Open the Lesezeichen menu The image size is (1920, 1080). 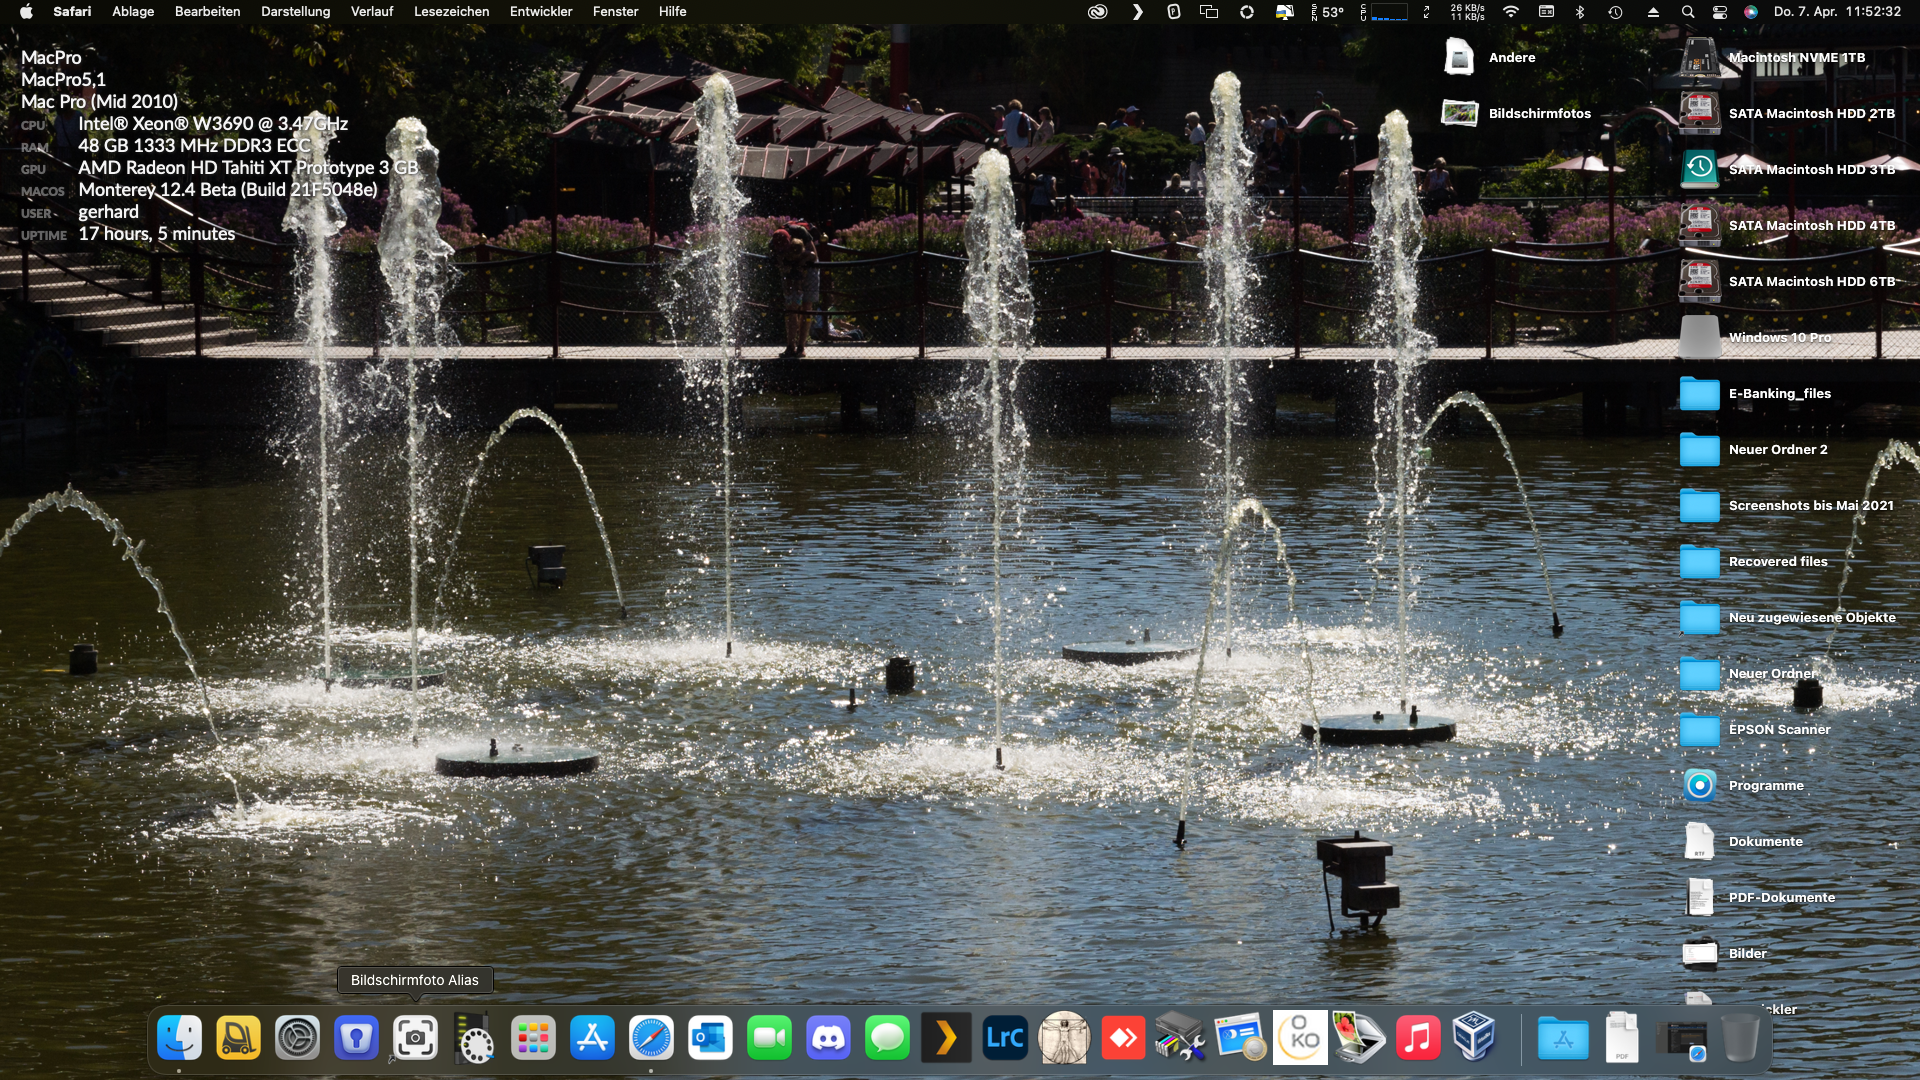point(451,12)
